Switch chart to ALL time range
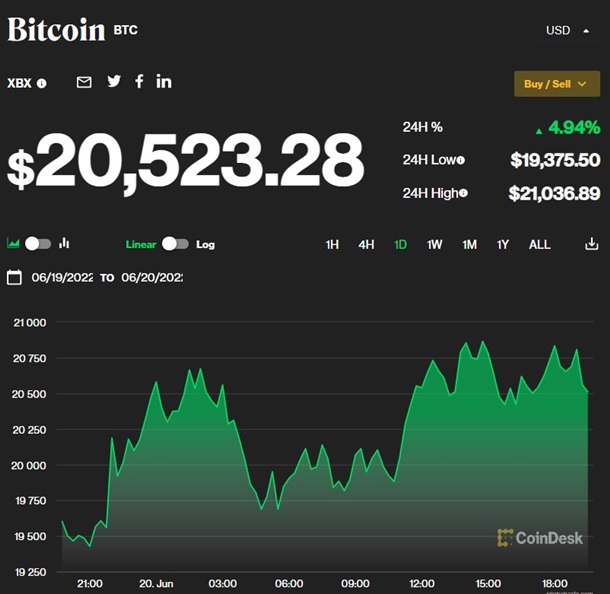610x594 pixels. pyautogui.click(x=539, y=244)
